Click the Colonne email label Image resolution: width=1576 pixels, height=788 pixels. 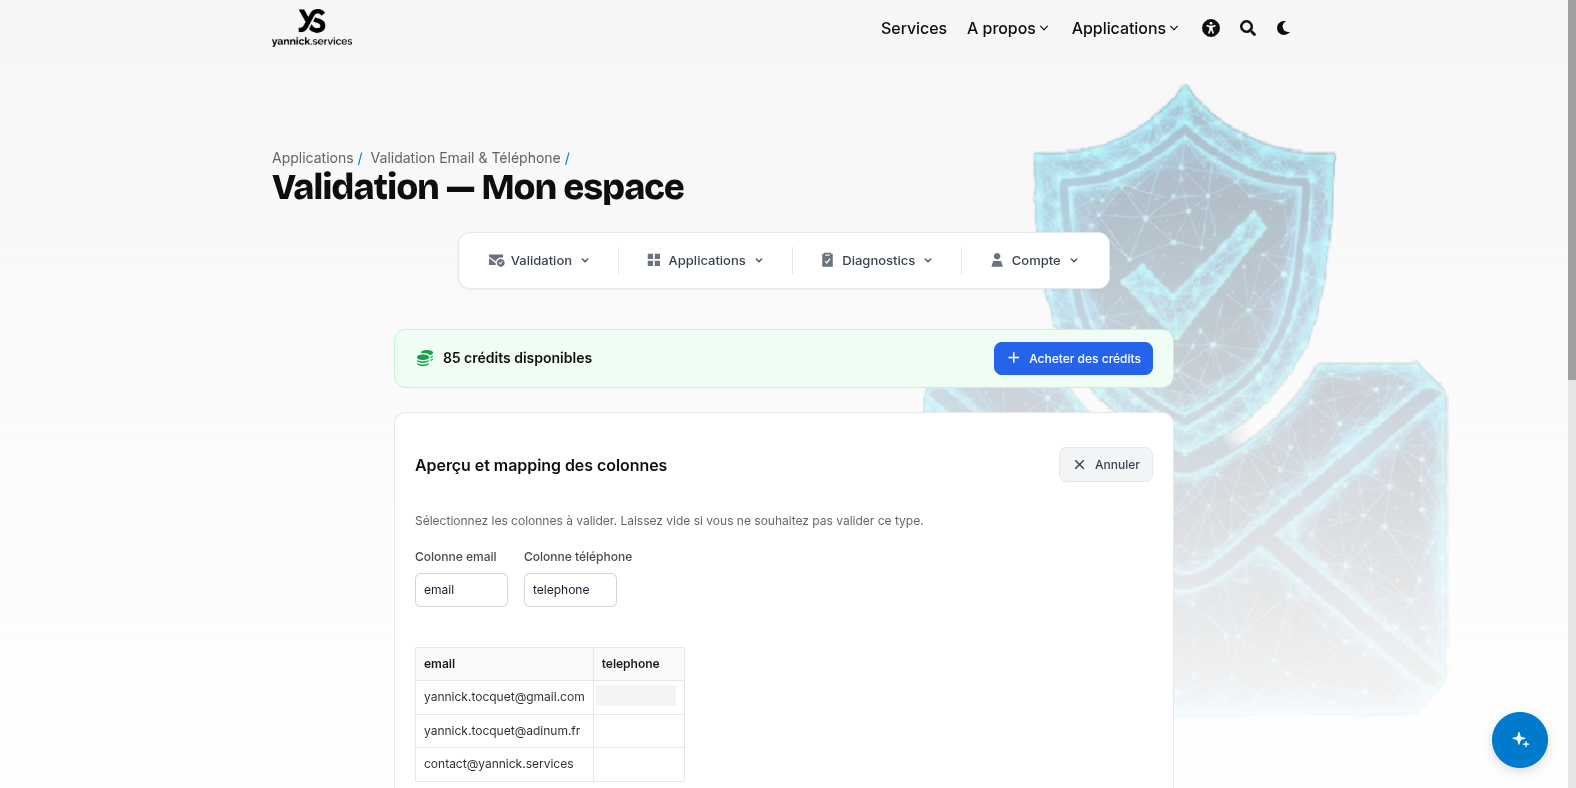[456, 557]
